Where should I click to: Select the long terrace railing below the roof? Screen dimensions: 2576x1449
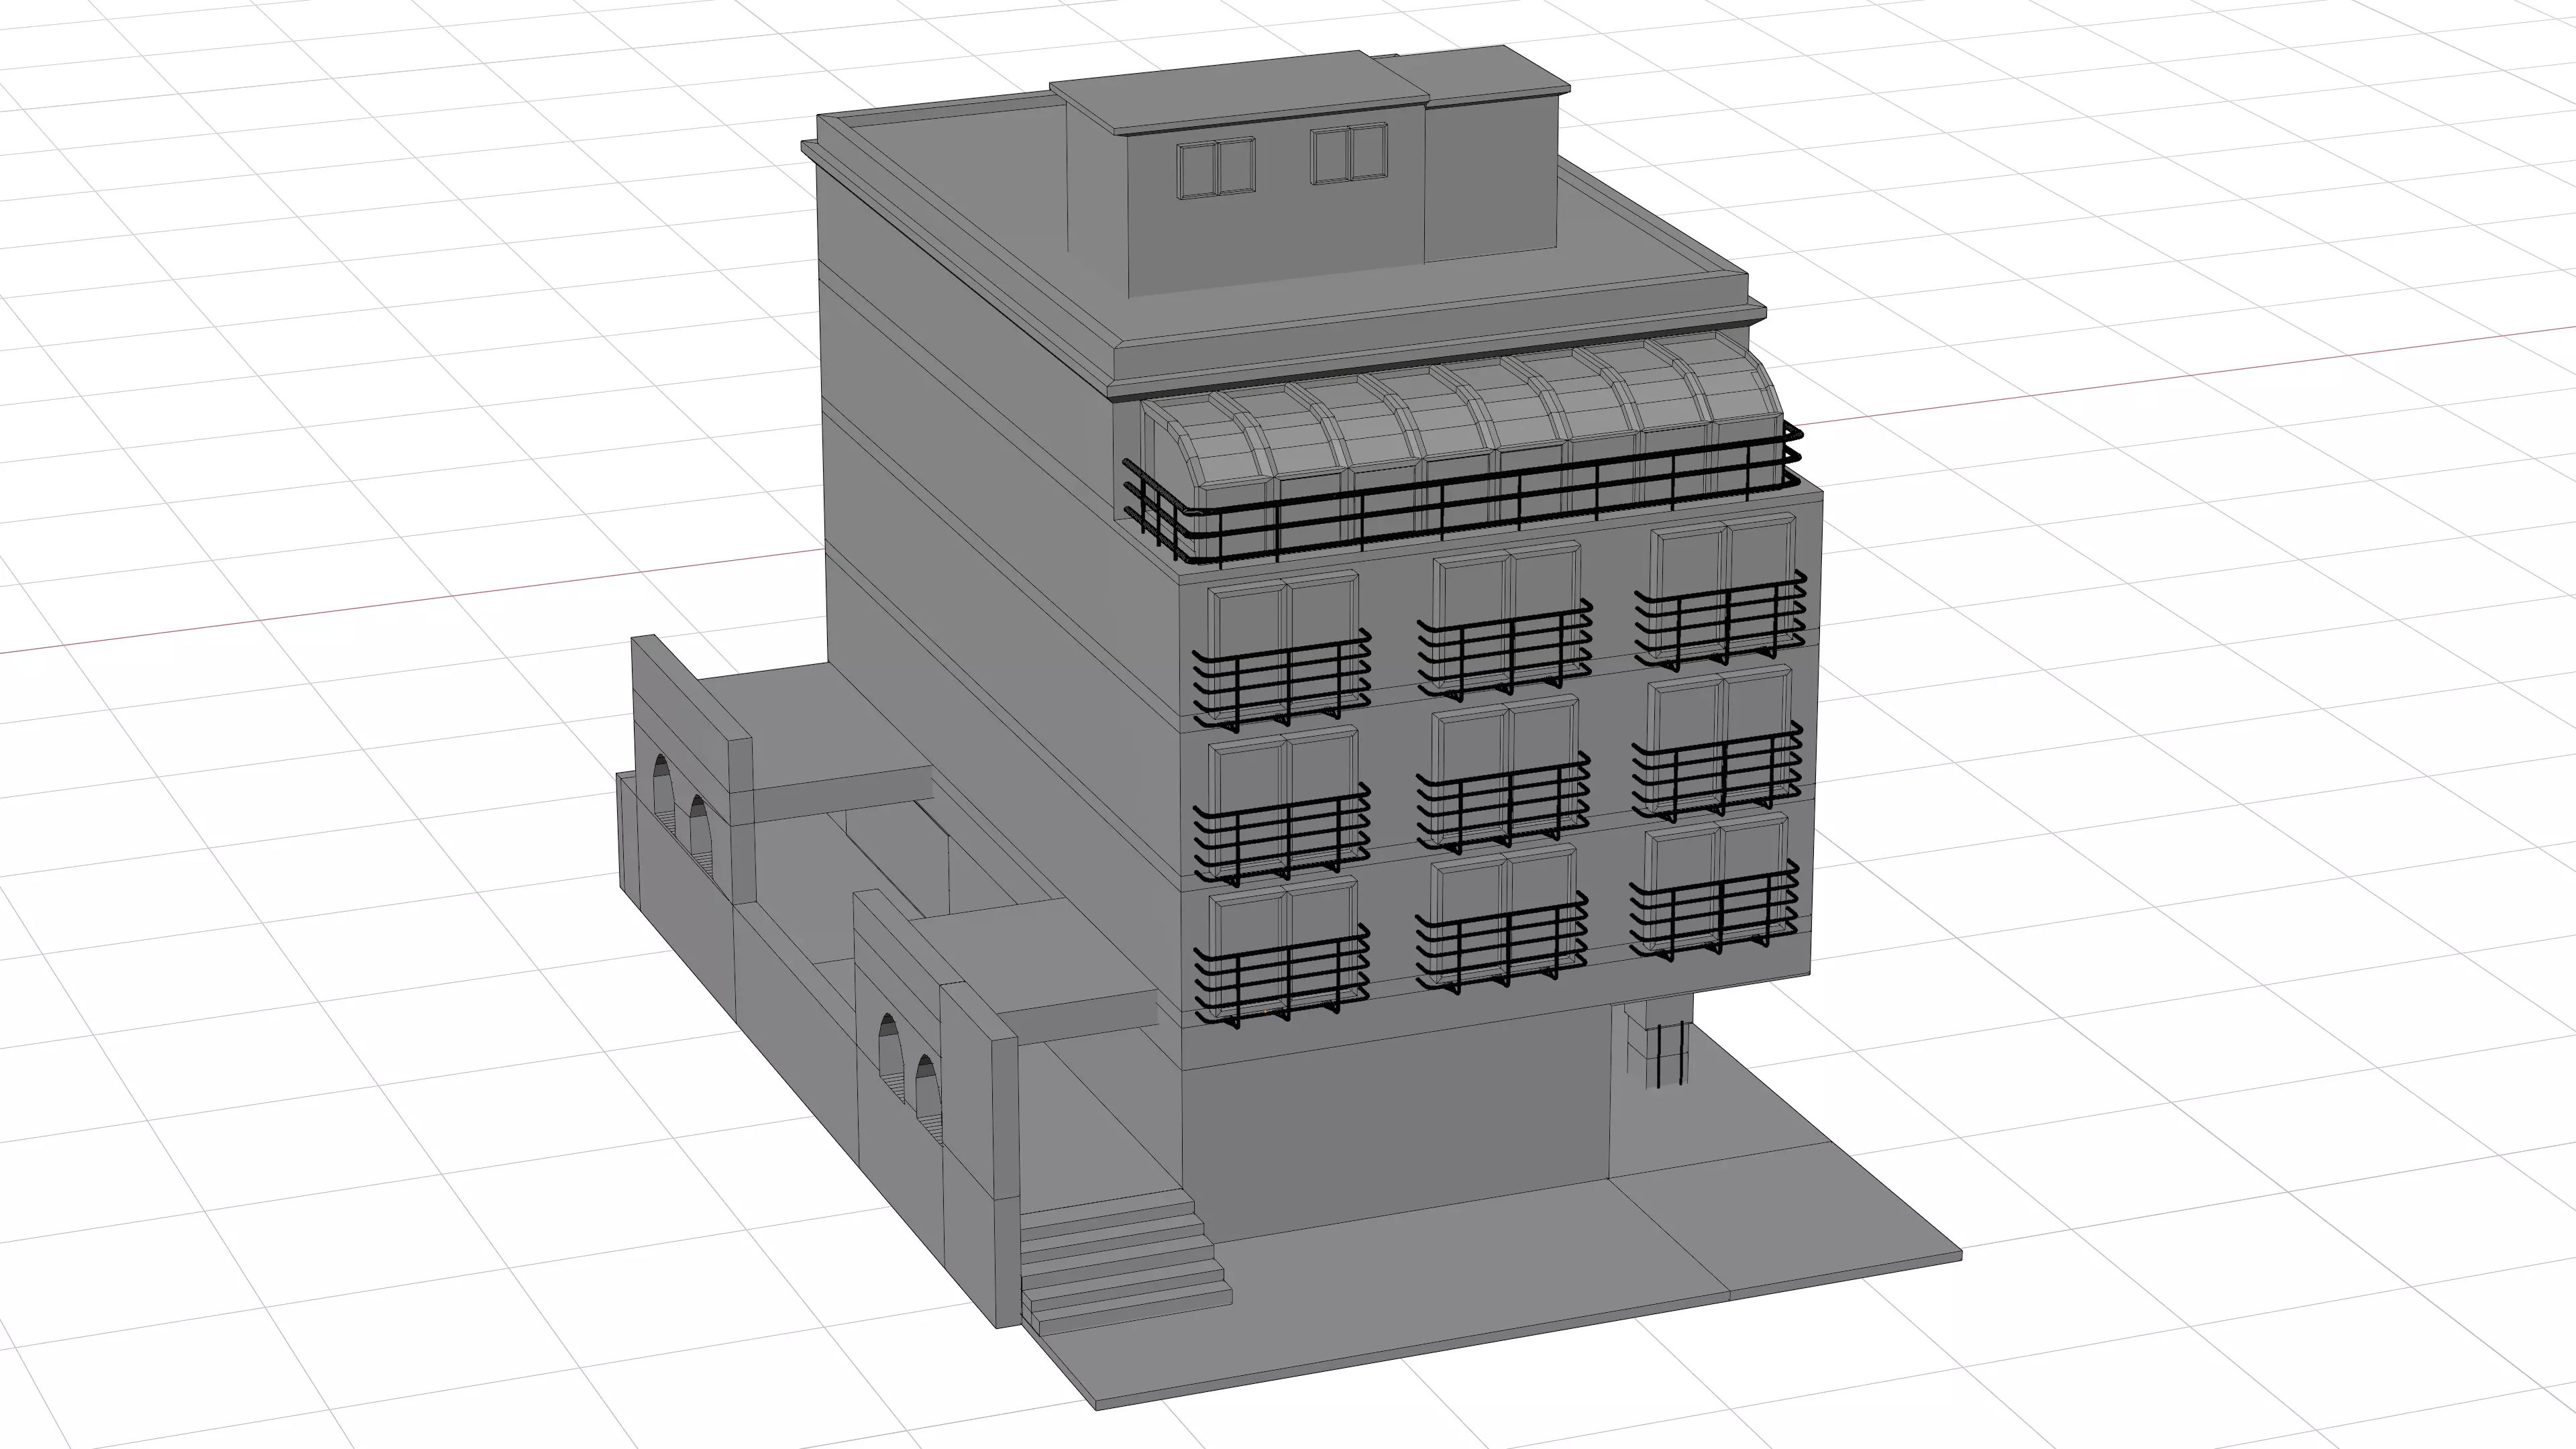(1462, 497)
